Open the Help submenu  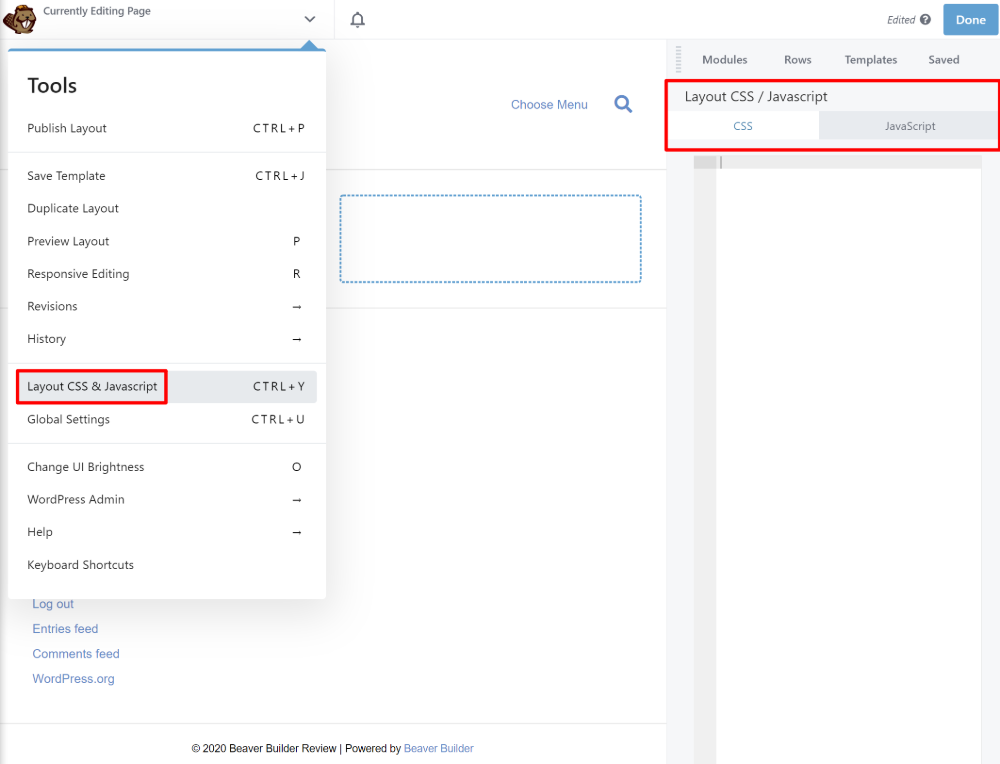(166, 532)
